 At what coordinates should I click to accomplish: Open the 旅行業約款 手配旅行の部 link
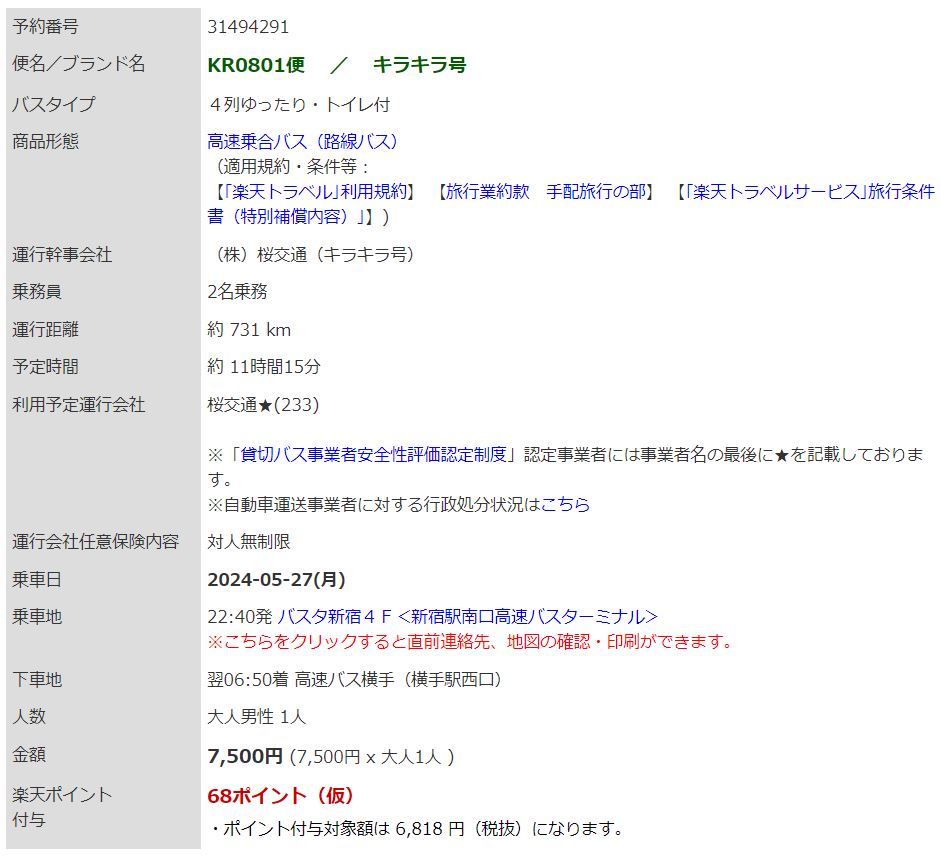[546, 191]
